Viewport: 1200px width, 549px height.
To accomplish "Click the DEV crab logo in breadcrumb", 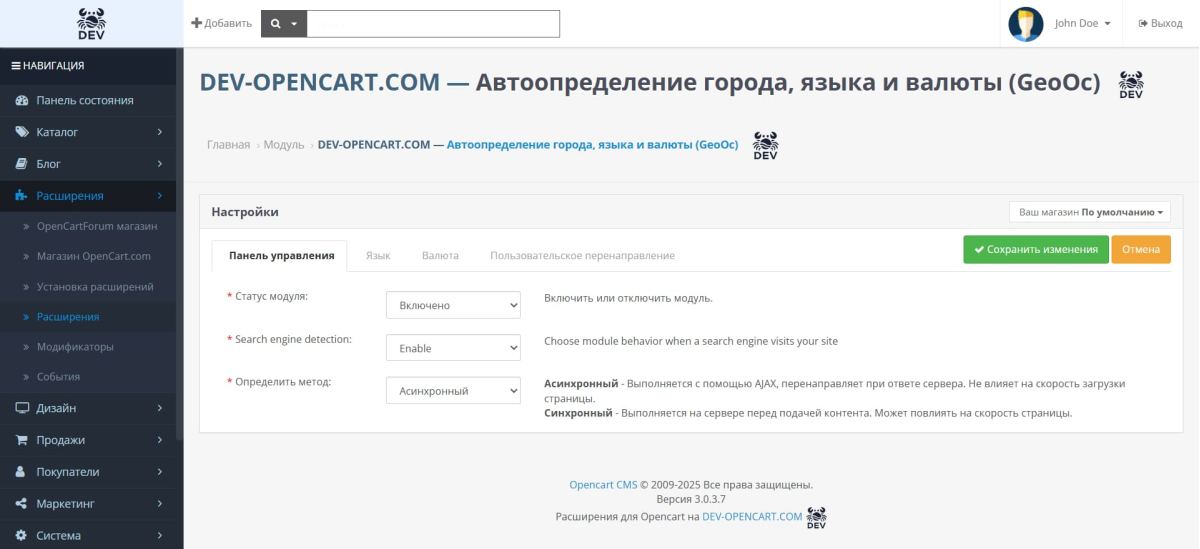I will (765, 146).
